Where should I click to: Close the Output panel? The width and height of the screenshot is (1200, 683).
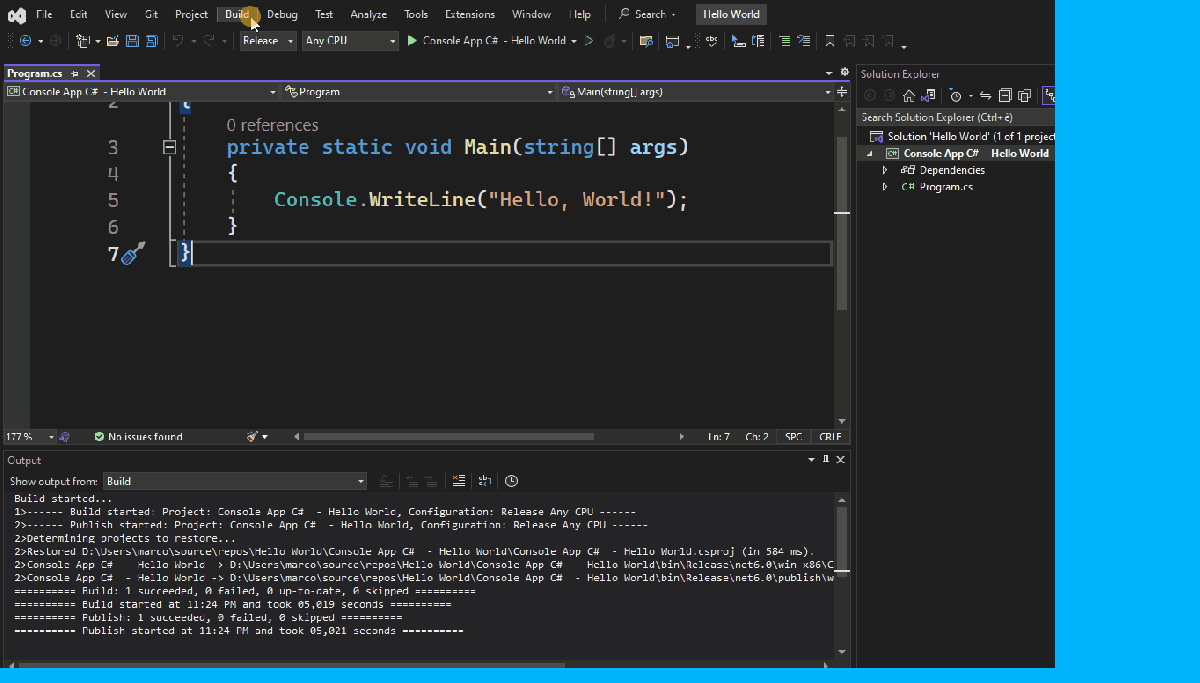841,459
